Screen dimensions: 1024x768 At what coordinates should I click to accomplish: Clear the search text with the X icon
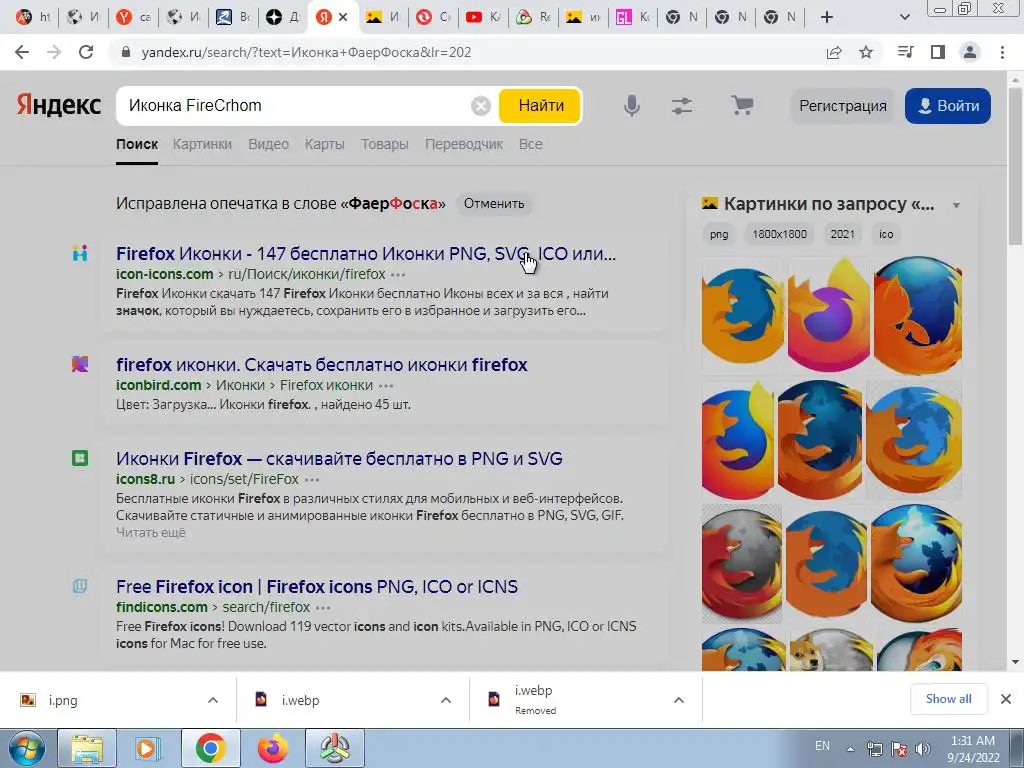point(481,106)
